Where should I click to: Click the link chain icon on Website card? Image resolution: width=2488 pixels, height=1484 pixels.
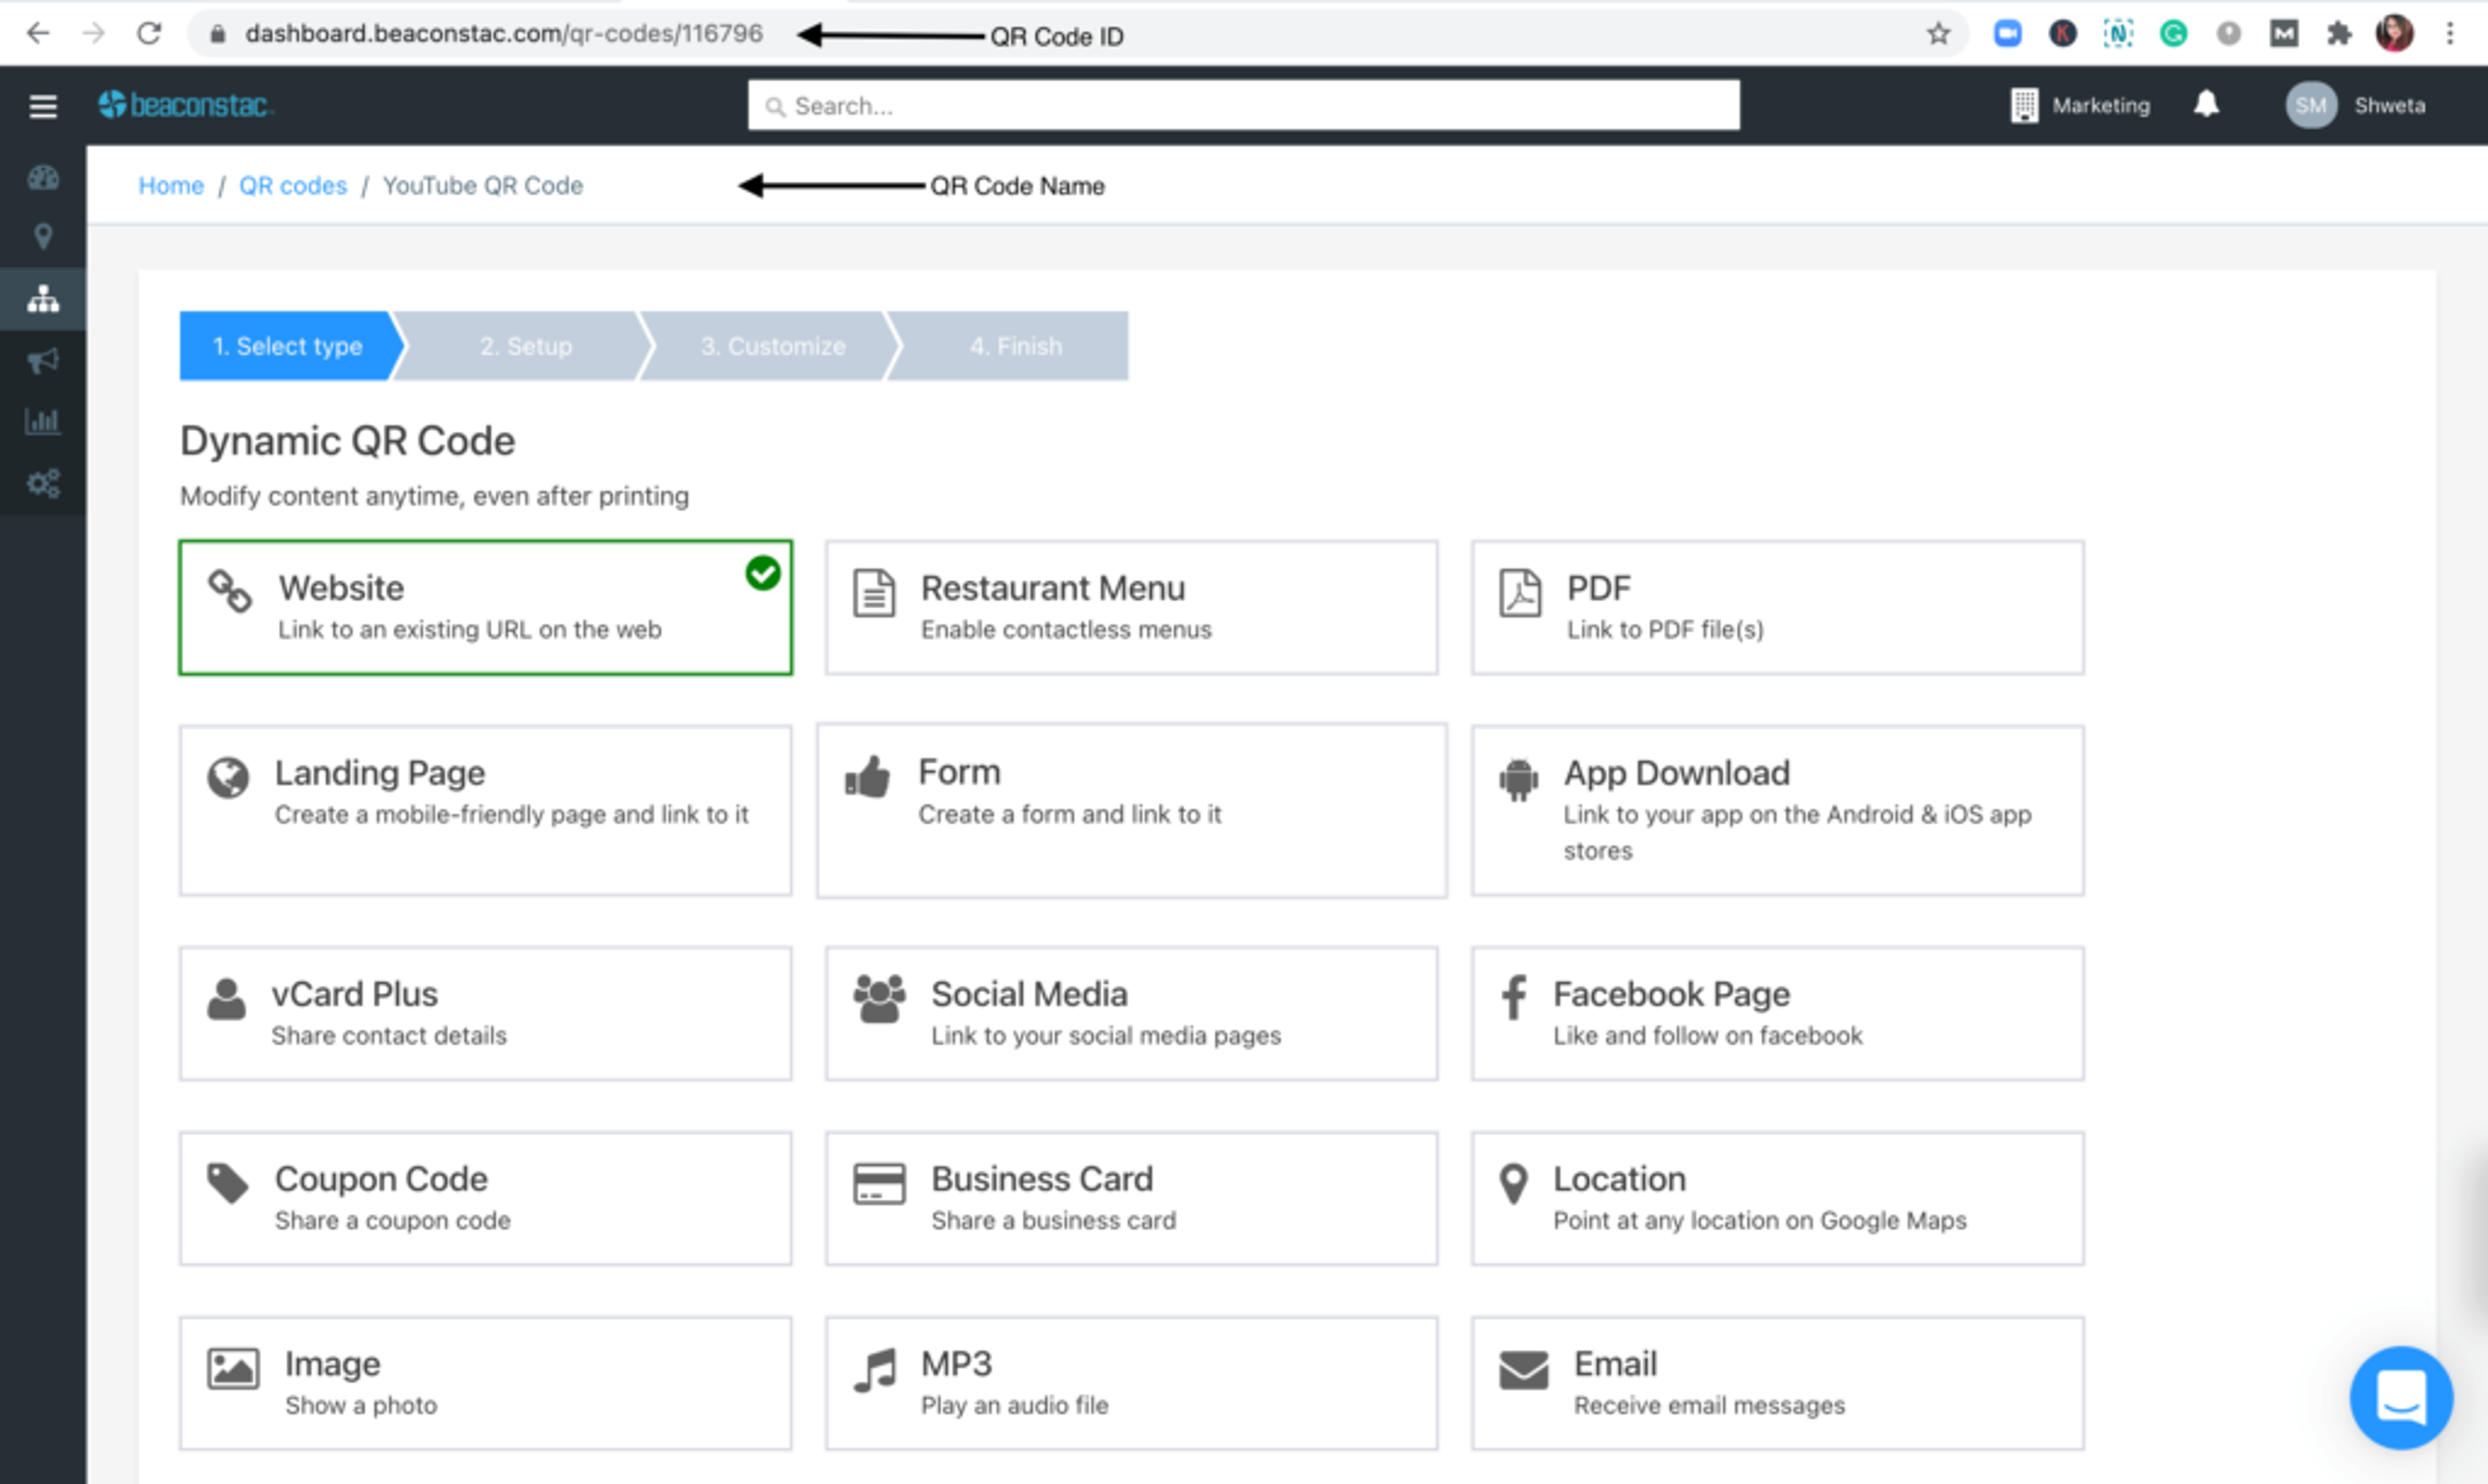pyautogui.click(x=229, y=590)
